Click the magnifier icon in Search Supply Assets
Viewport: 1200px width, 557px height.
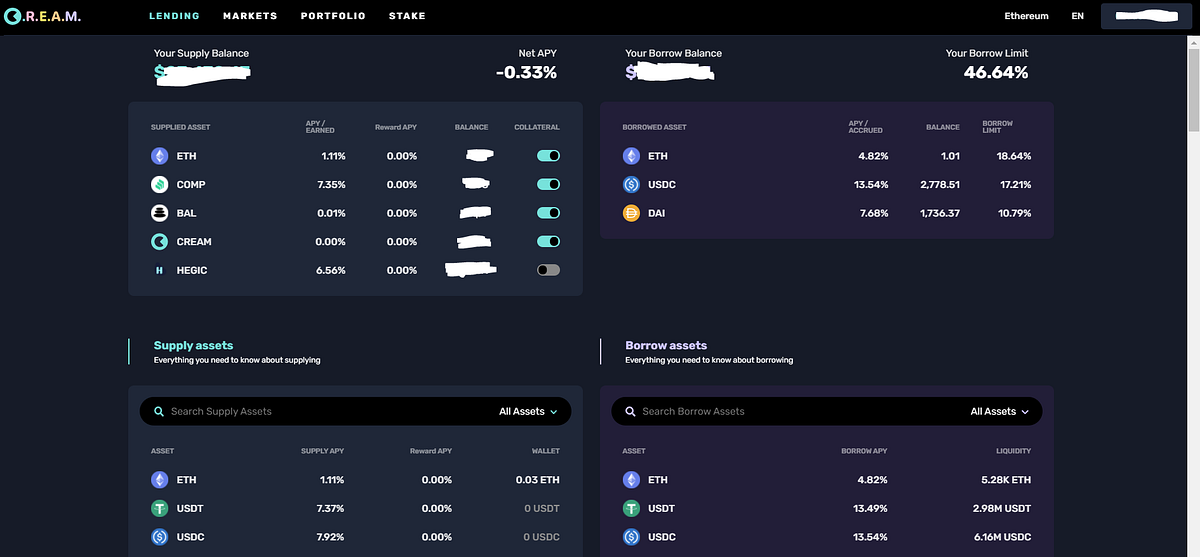point(159,411)
